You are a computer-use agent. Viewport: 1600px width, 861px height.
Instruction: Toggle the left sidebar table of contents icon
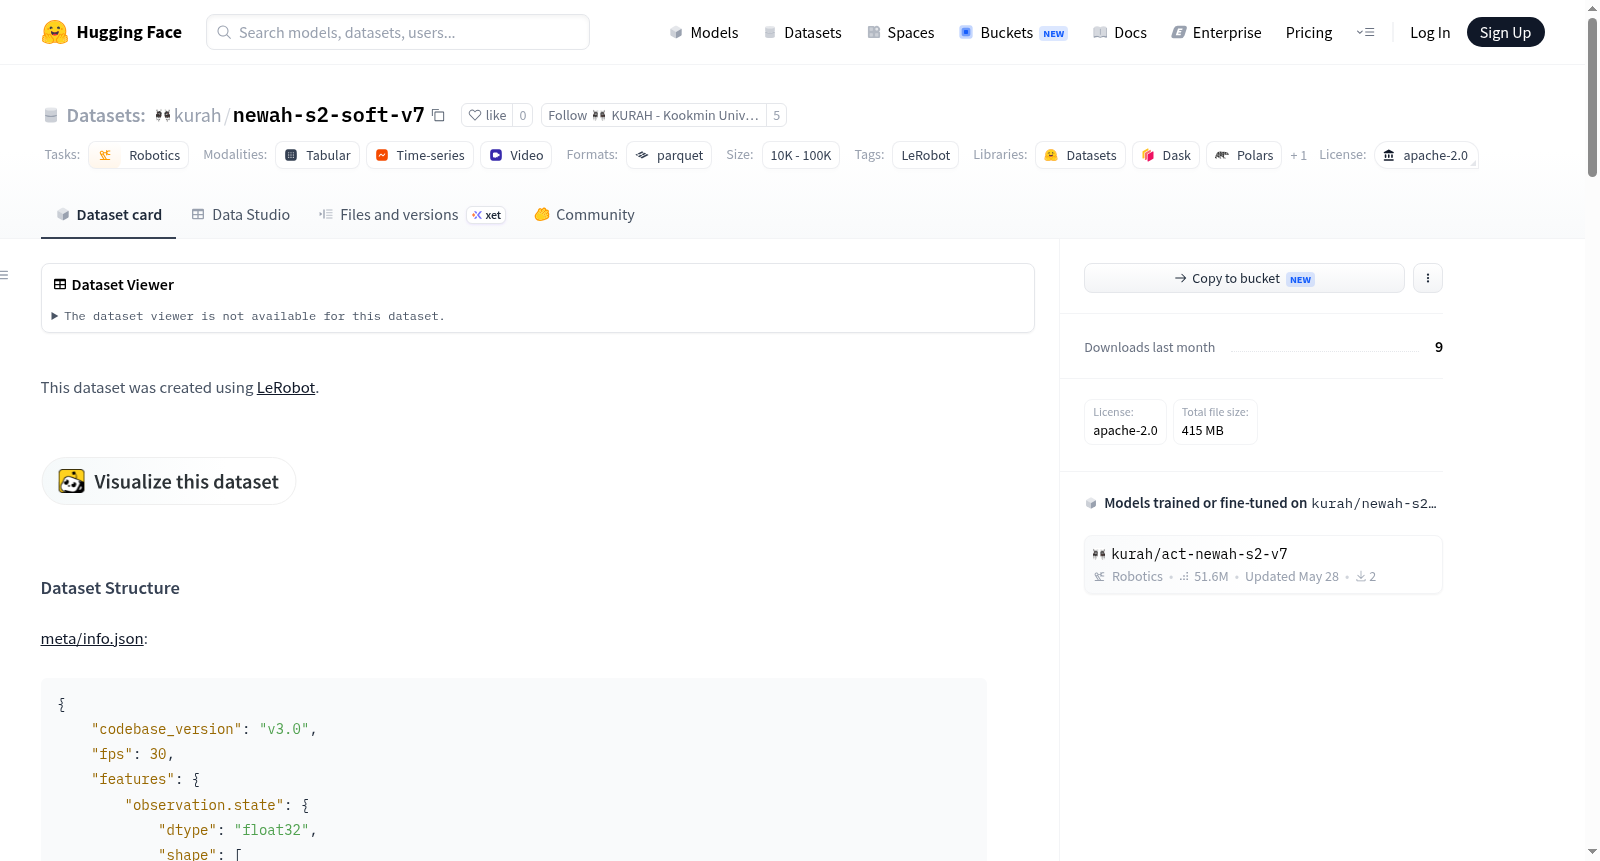(x=5, y=275)
